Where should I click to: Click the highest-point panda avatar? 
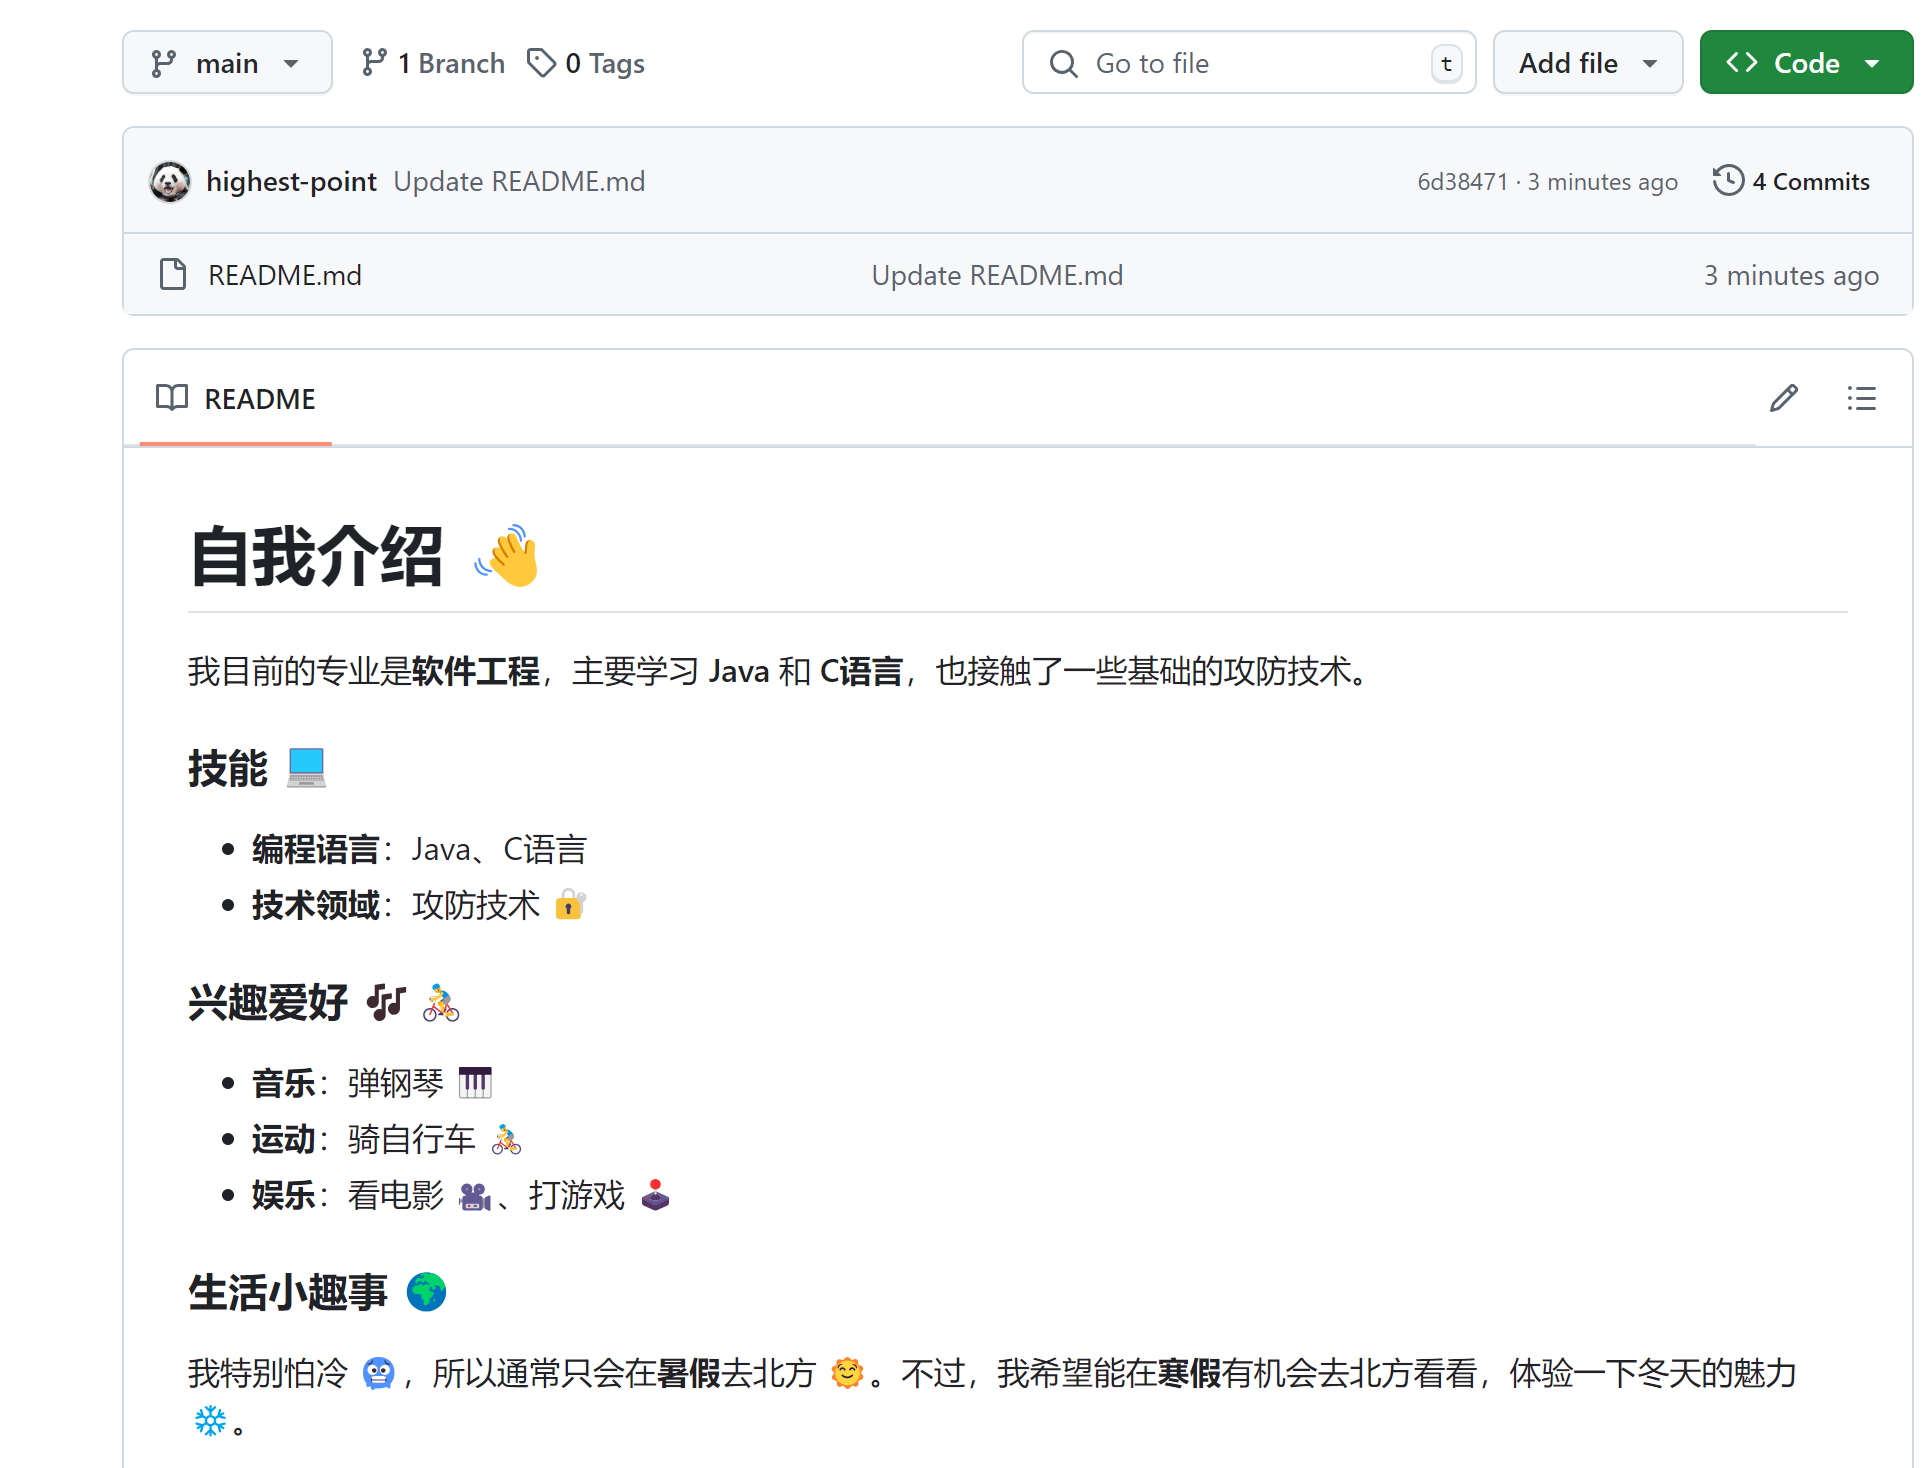[x=170, y=181]
